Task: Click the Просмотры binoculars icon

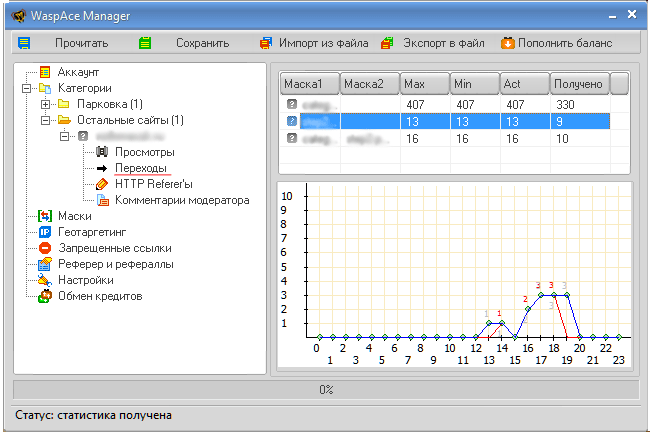Action: (x=102, y=152)
